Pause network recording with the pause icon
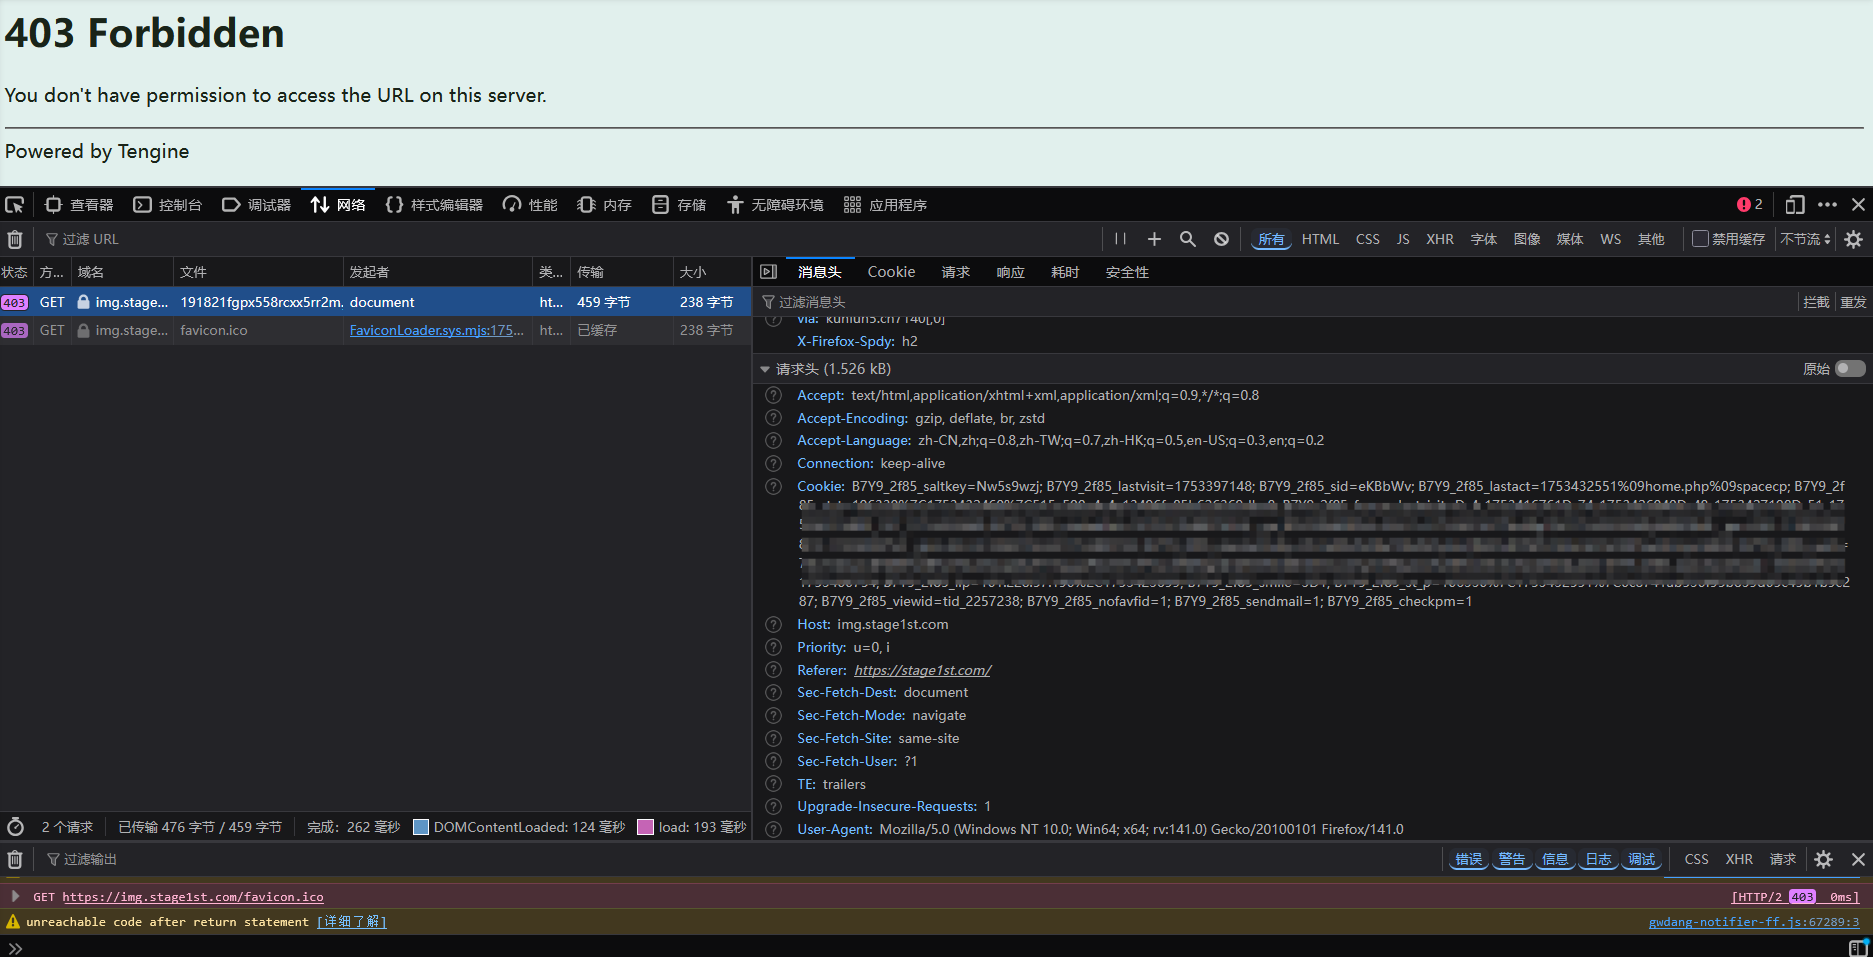The width and height of the screenshot is (1873, 957). coord(1120,240)
